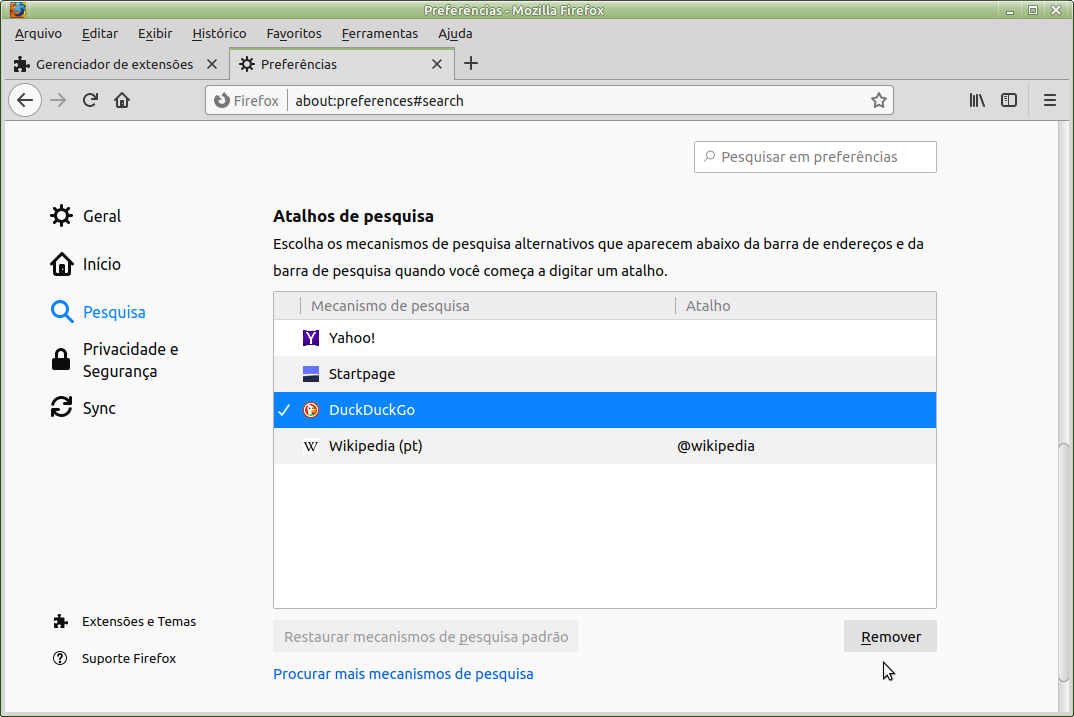Click the page vertical scrollbar thumb
Screen dimensions: 1074x717
coord(1064,562)
